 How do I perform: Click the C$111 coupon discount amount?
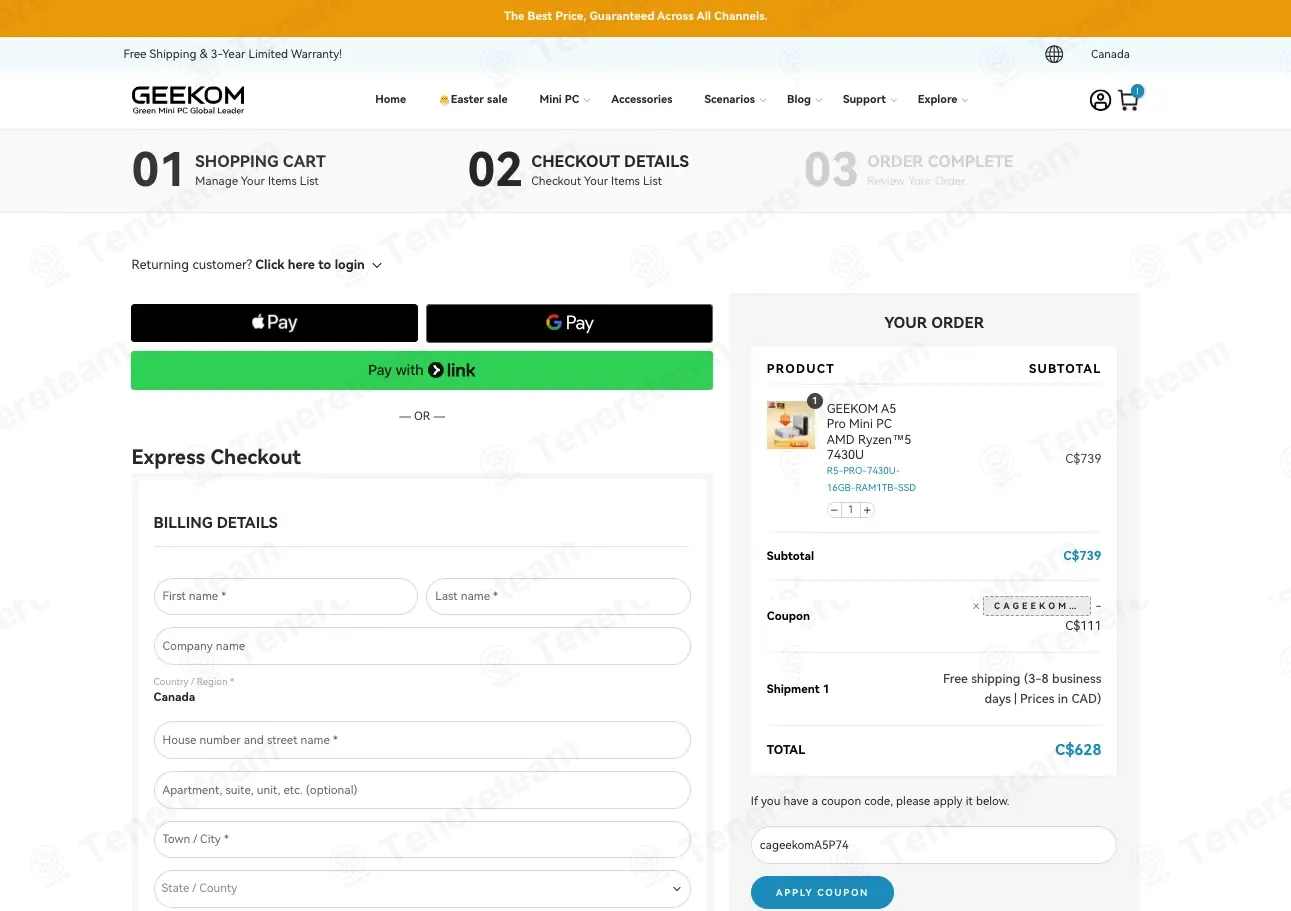[1083, 626]
